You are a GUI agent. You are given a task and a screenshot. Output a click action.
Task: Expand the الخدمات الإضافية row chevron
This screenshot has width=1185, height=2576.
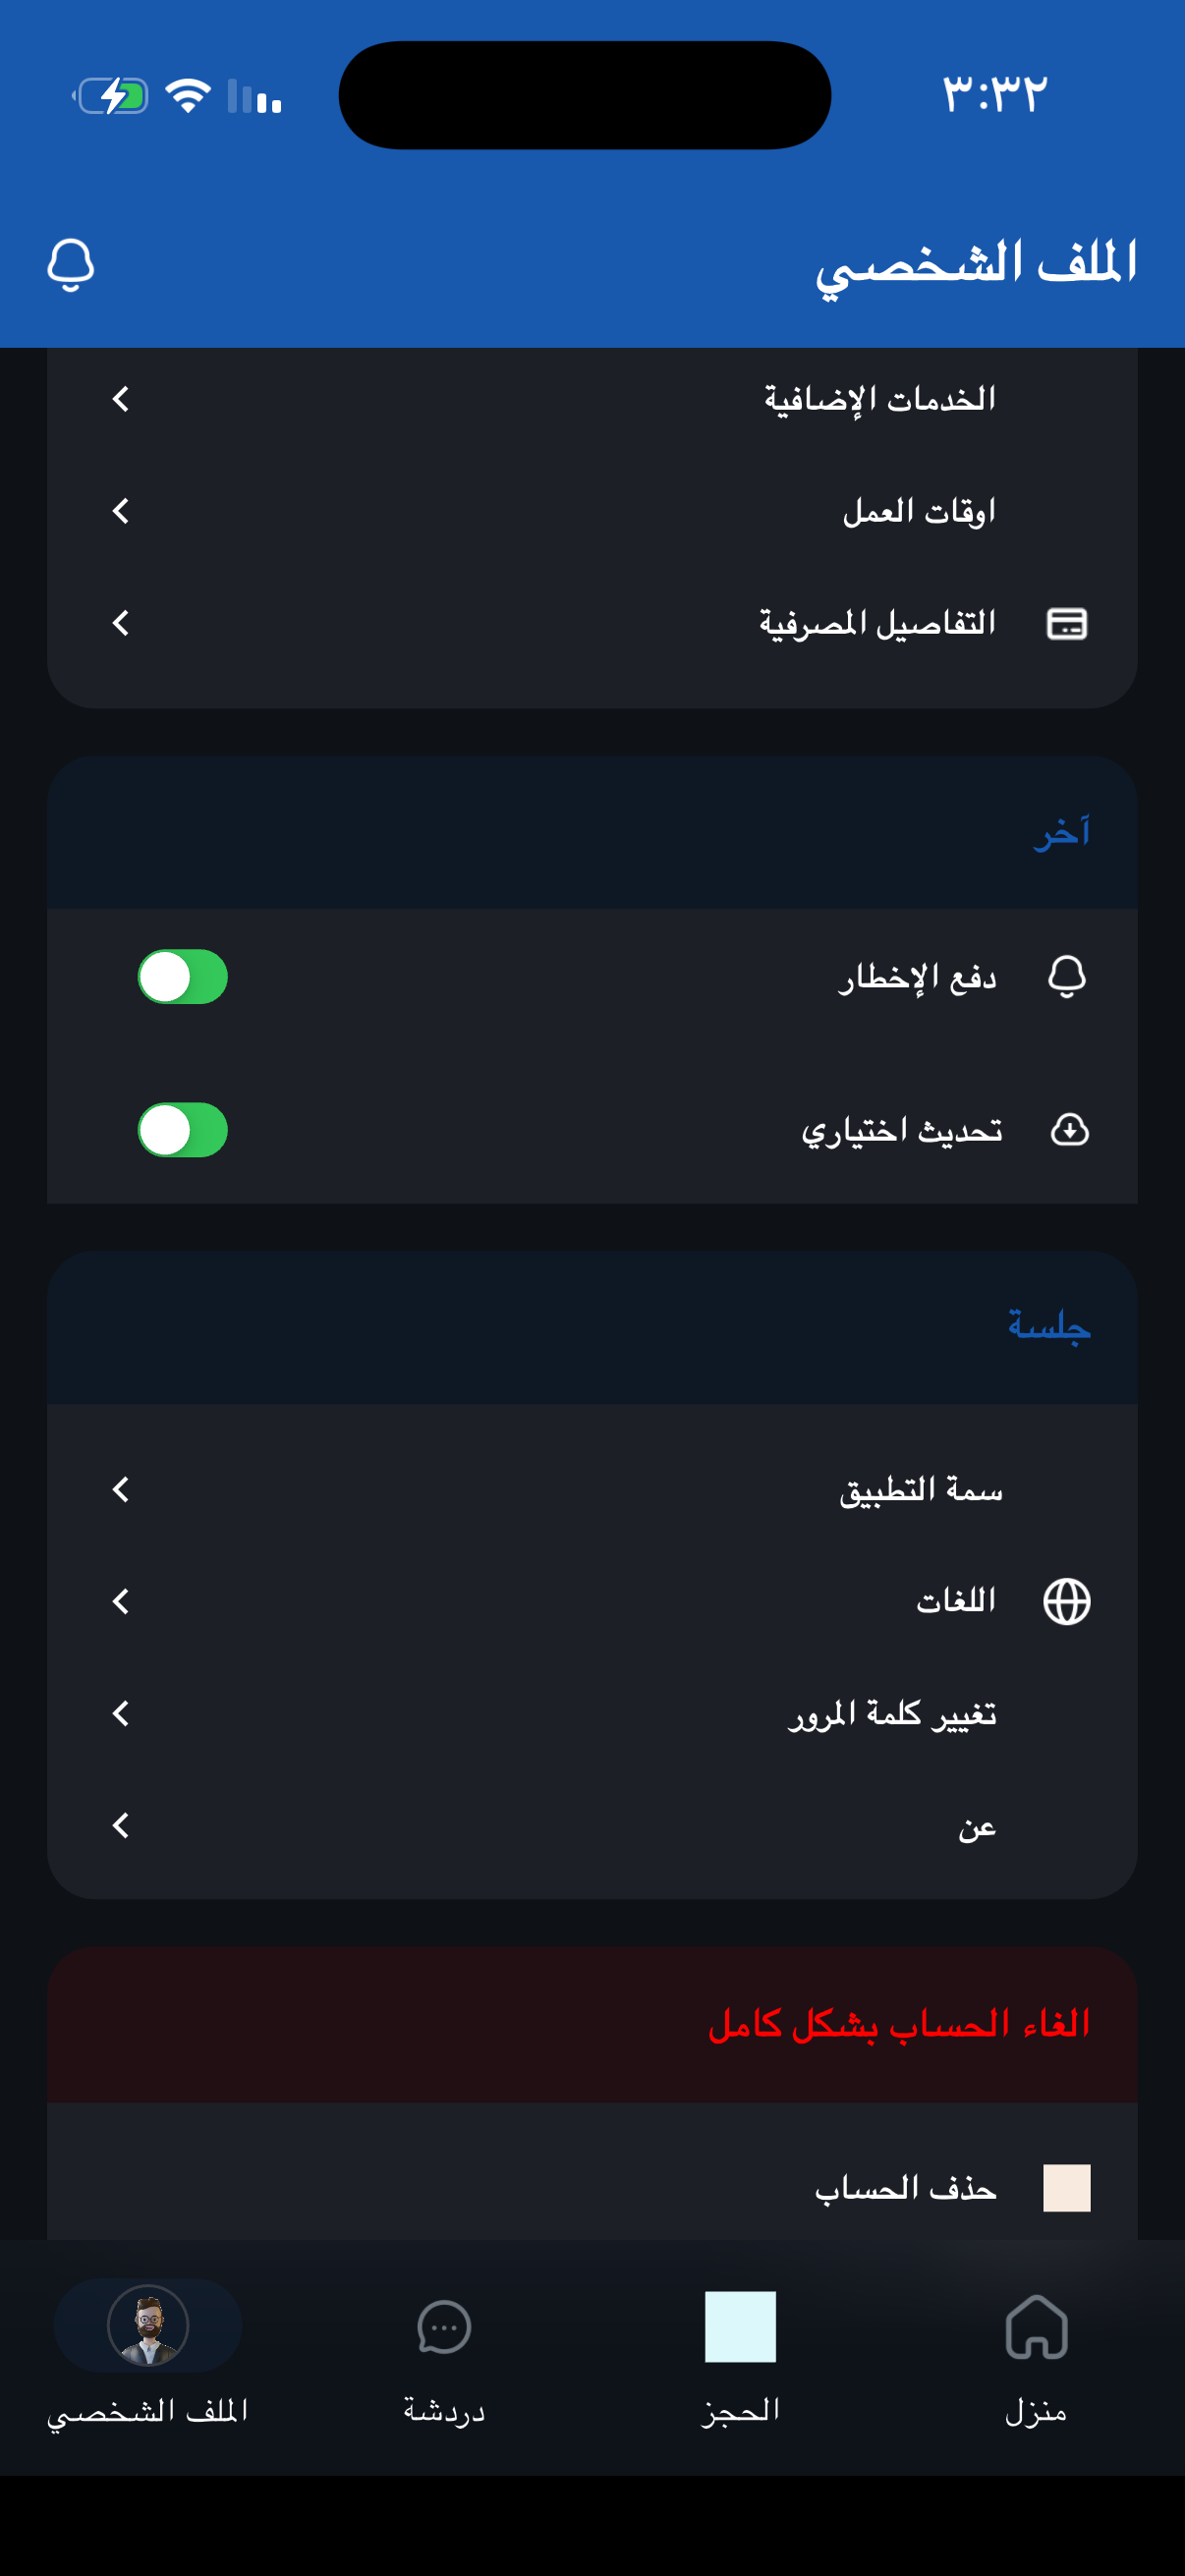pyautogui.click(x=121, y=399)
